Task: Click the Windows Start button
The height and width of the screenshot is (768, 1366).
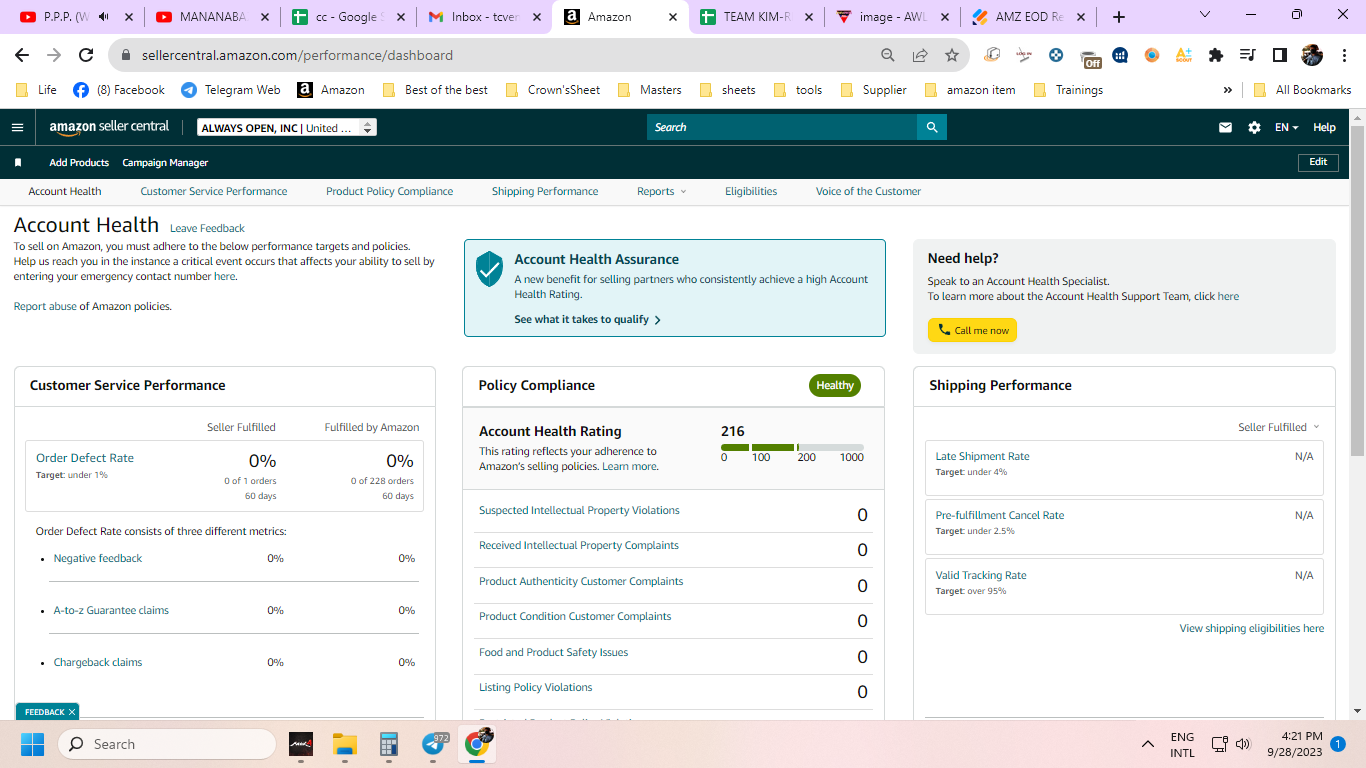Action: tap(32, 744)
